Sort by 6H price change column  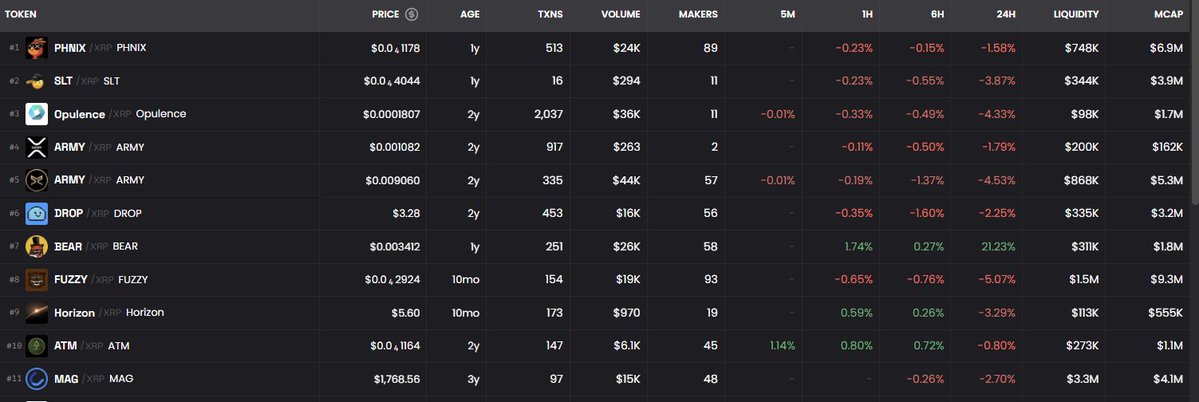937,15
